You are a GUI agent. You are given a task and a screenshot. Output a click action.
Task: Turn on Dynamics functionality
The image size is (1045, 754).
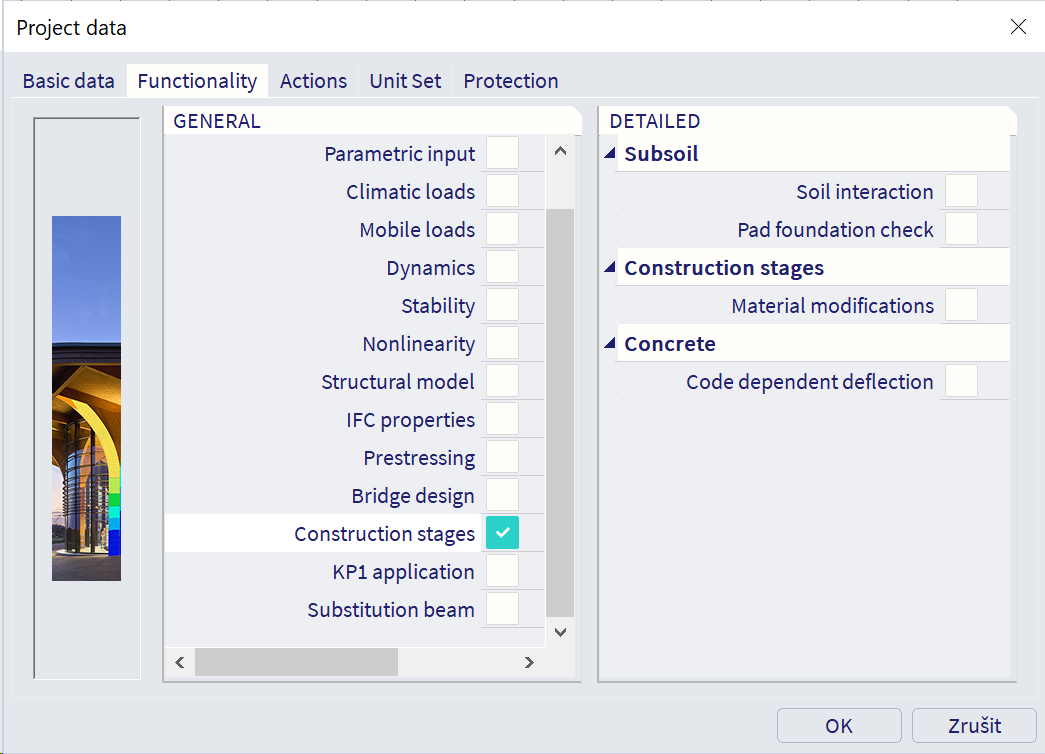tap(502, 267)
